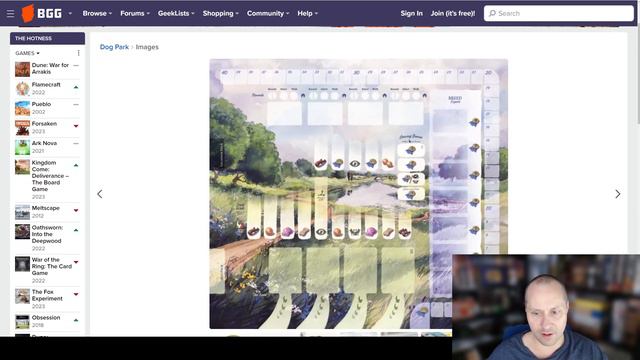Click War of the Ring thumbnail
Viewport: 640px width, 360px height.
pos(22,264)
